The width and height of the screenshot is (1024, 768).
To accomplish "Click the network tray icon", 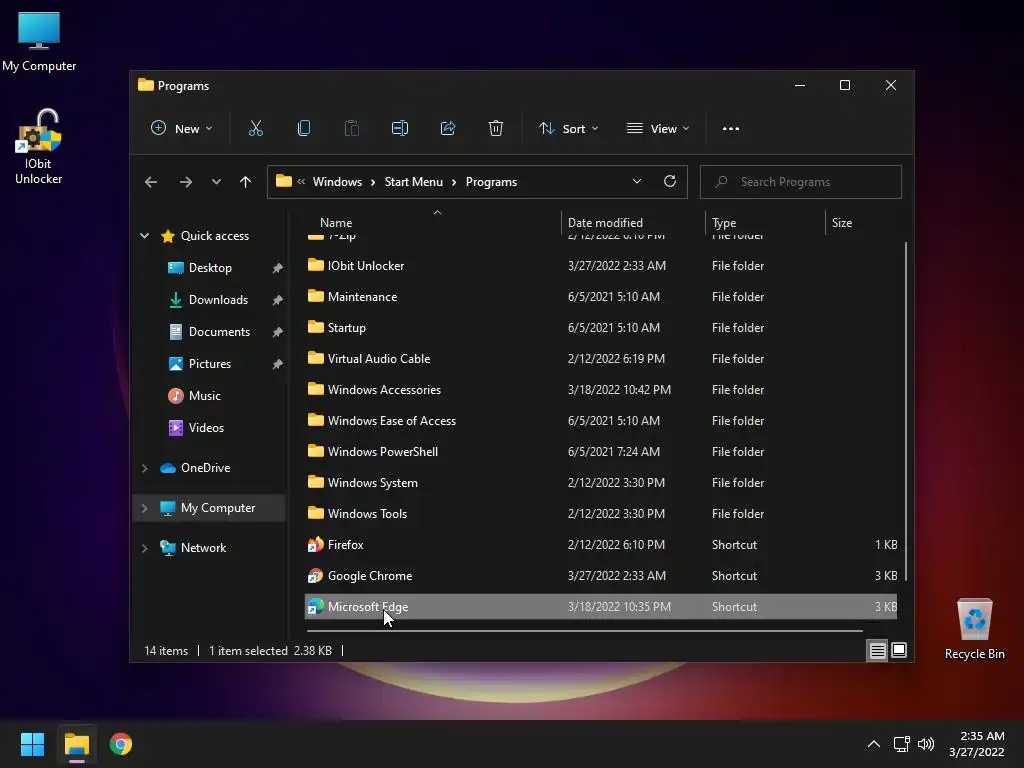I will click(x=902, y=744).
